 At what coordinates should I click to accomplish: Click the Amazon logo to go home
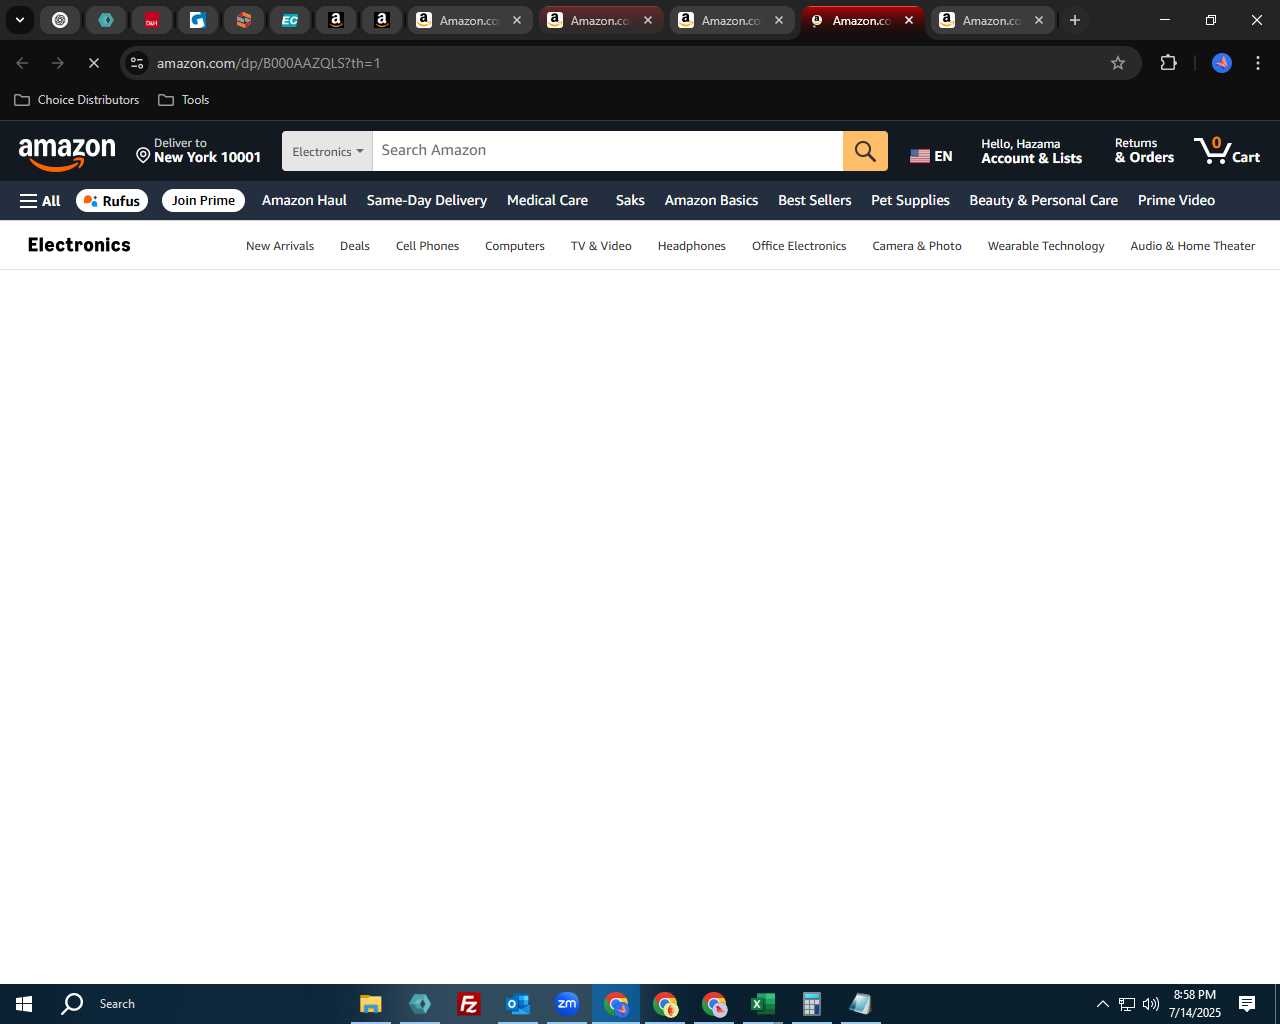[x=67, y=152]
